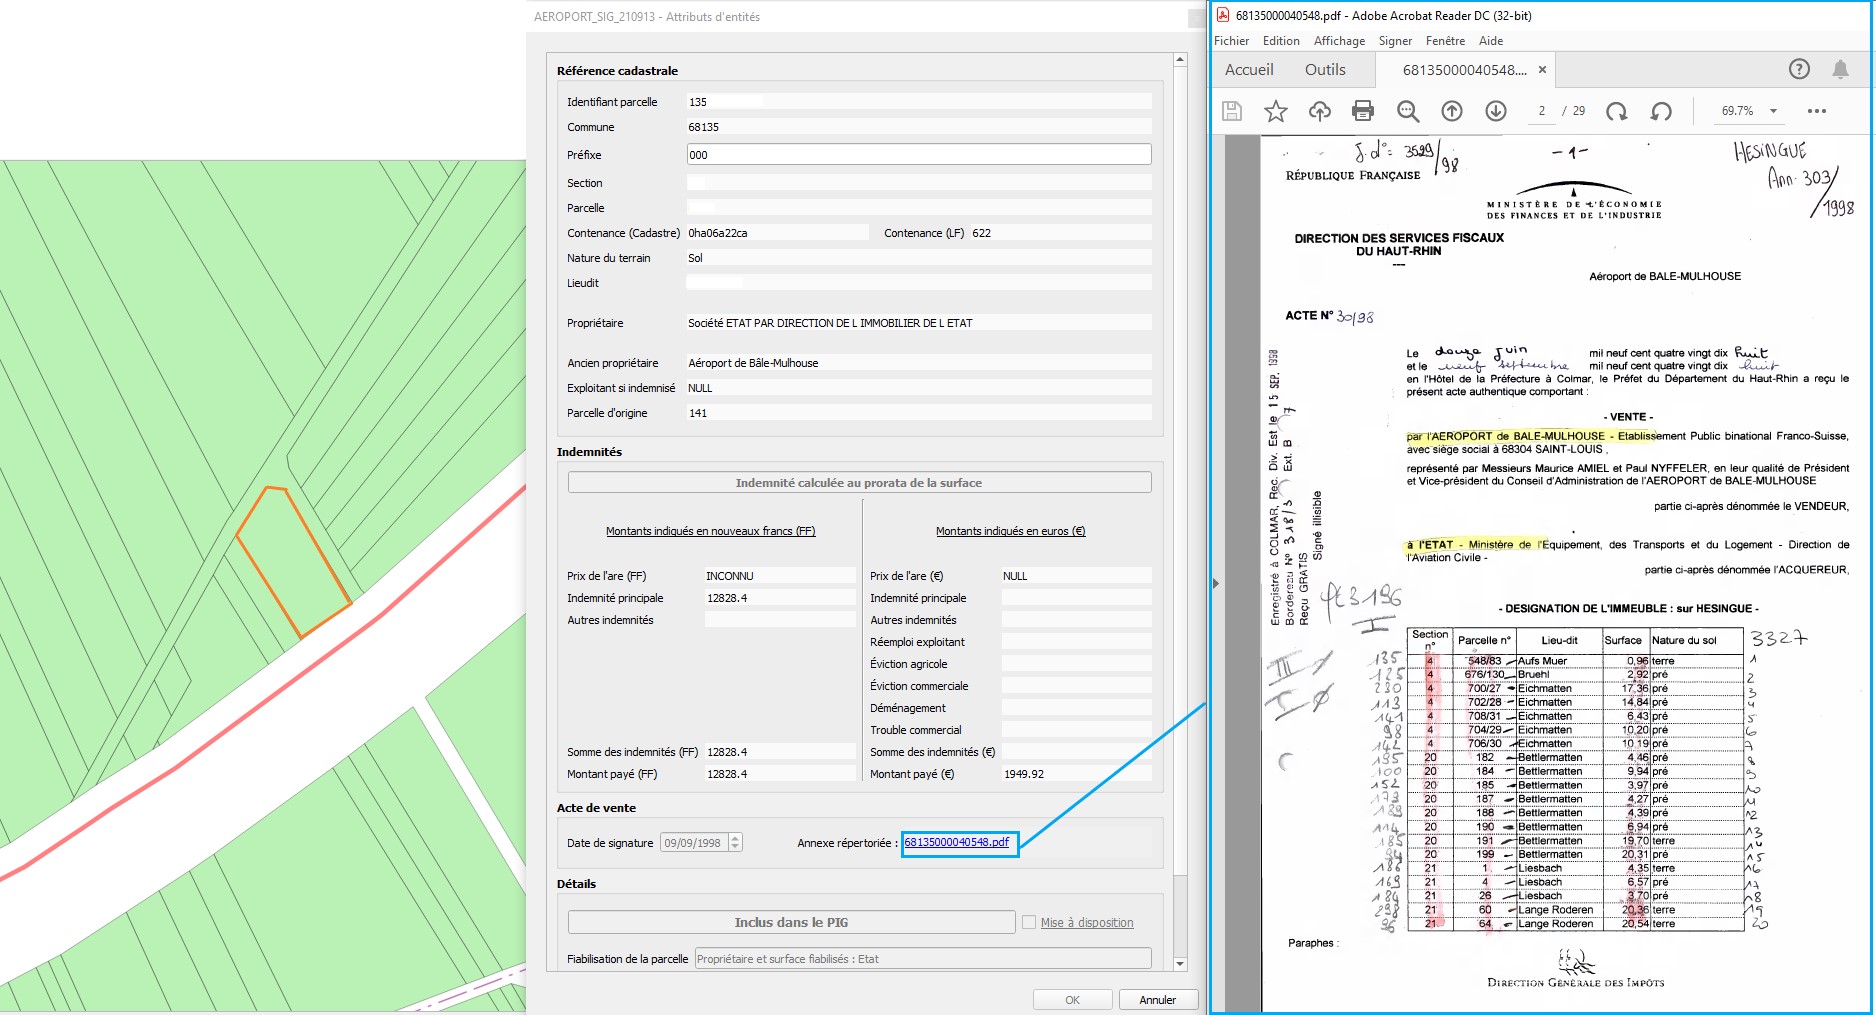Click Indemnité calculée au prorata button
Image resolution: width=1876 pixels, height=1015 pixels.
859,482
